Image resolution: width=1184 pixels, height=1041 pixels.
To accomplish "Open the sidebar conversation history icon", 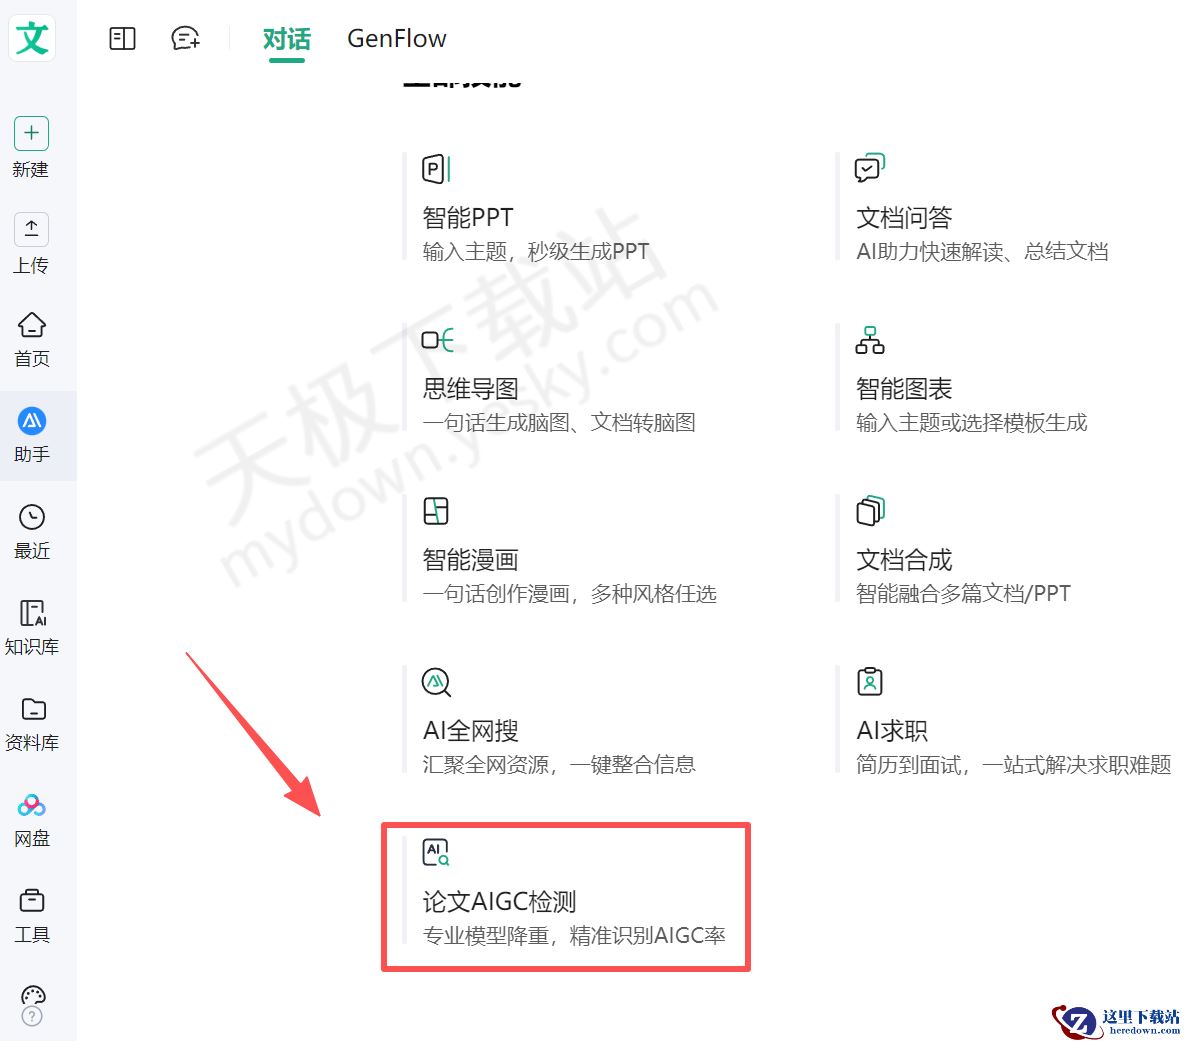I will tap(121, 37).
